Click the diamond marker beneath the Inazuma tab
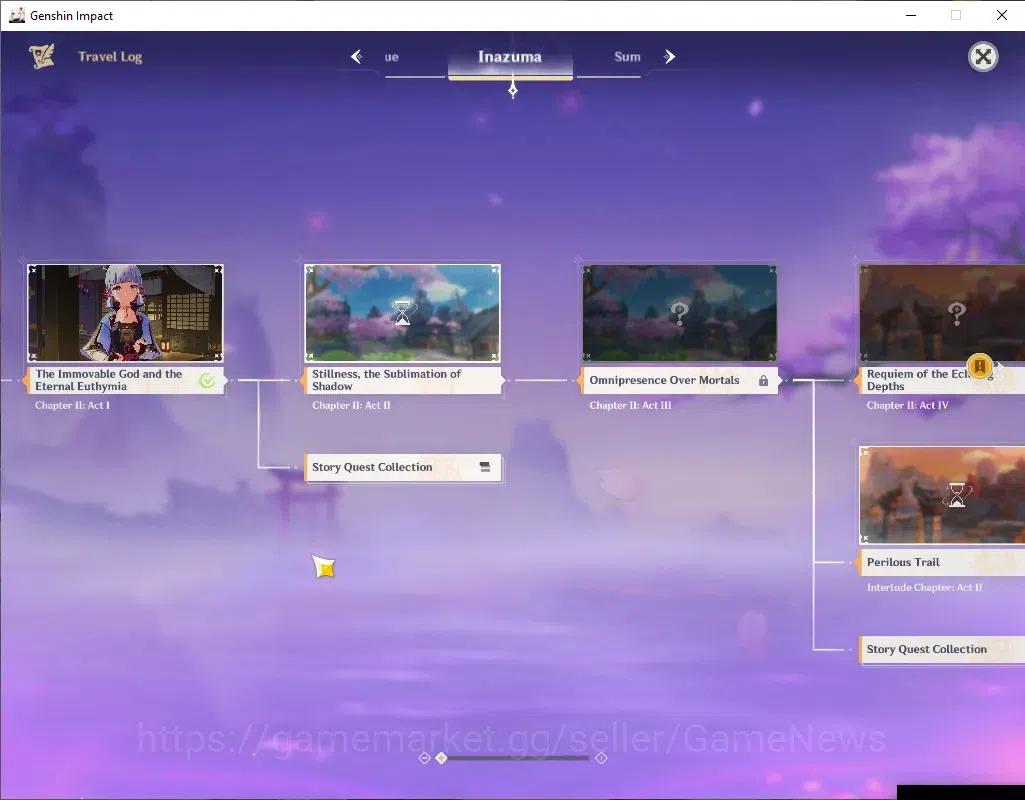 click(x=513, y=90)
